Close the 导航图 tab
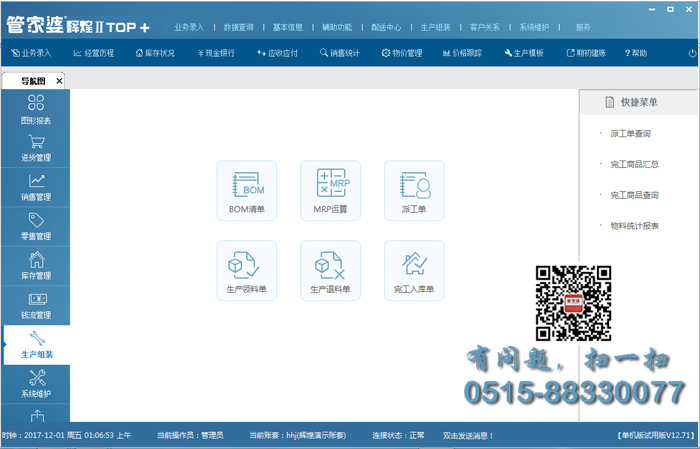Screen dimensions: 700x449 59,81
